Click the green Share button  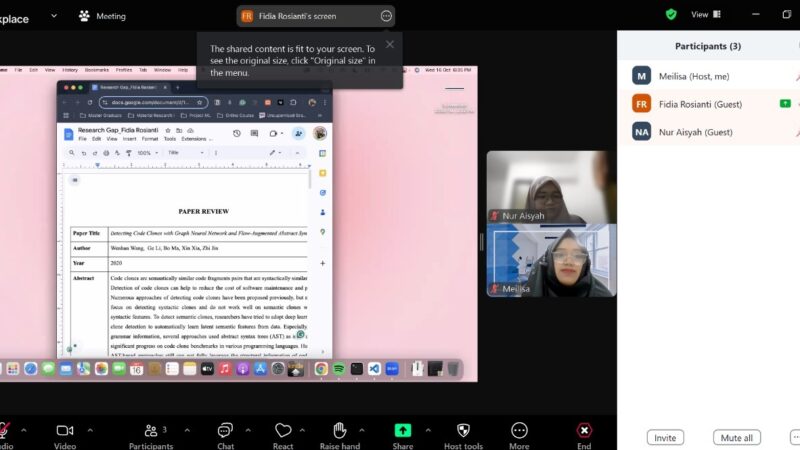(x=402, y=430)
